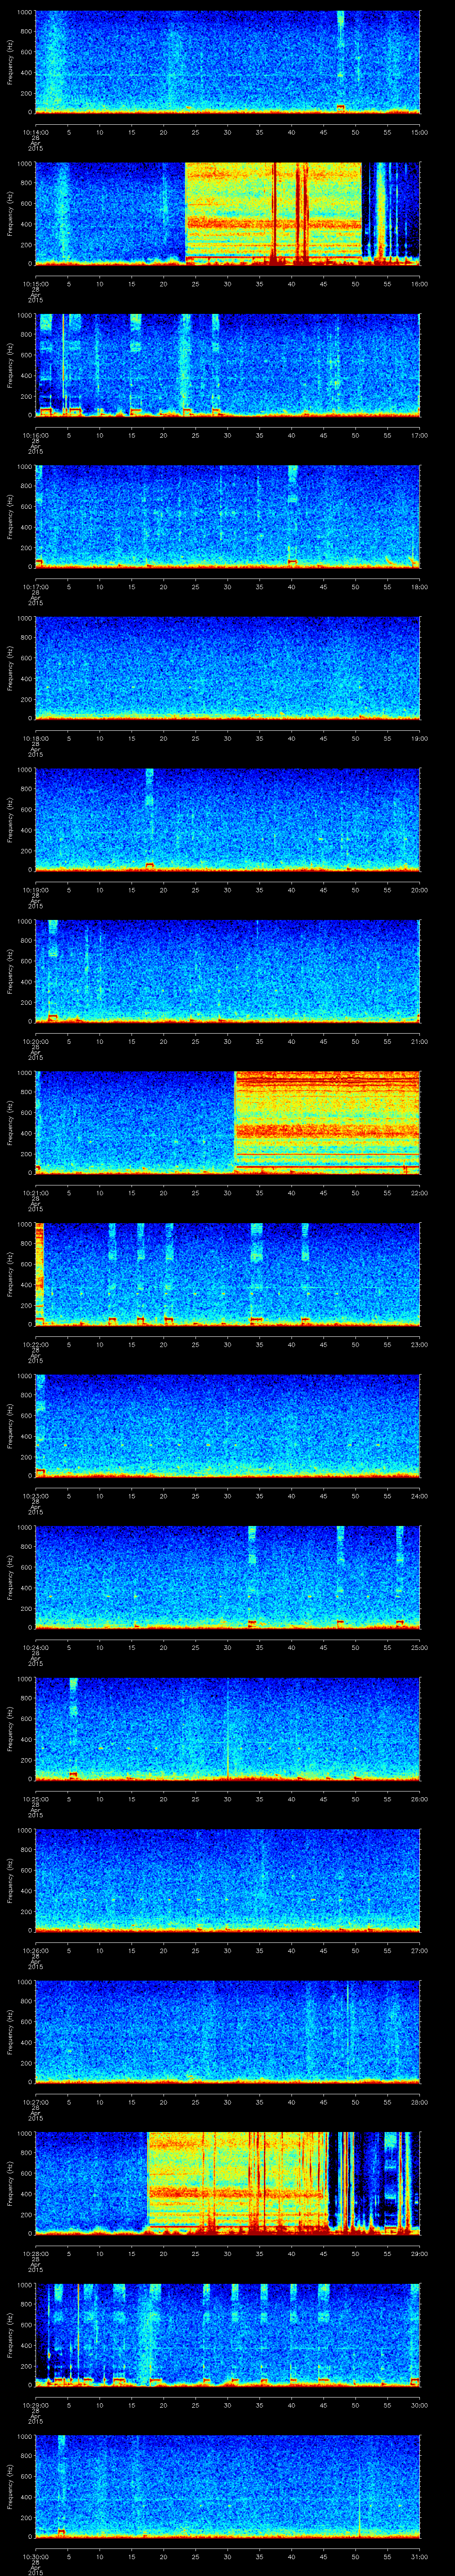This screenshot has width=455, height=2576.
Task: Select the 10:18:00 timestamp label
Action: [36, 738]
